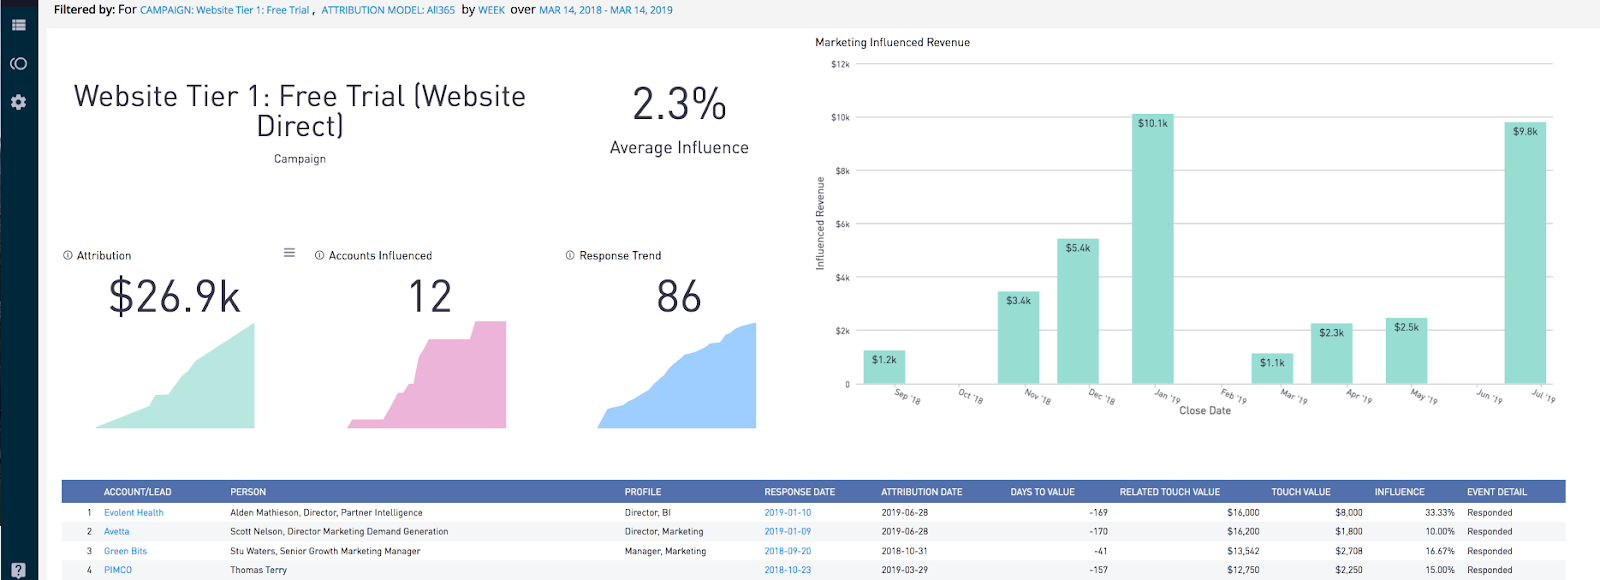This screenshot has width=1600, height=580.
Task: Click the toggle-shaped icon in left sidebar
Action: click(x=18, y=63)
